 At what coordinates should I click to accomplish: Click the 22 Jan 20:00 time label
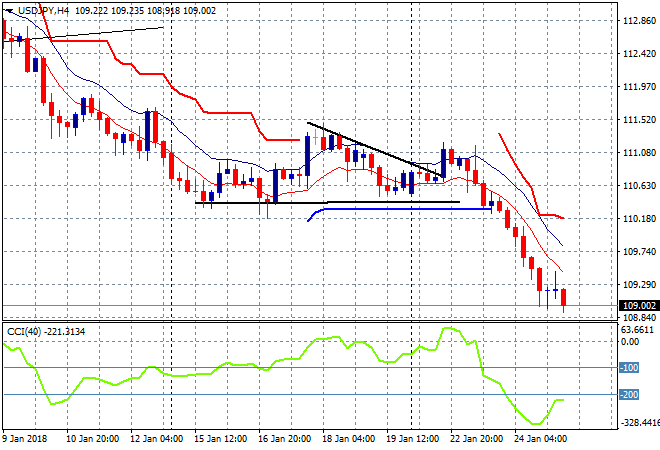click(x=476, y=439)
